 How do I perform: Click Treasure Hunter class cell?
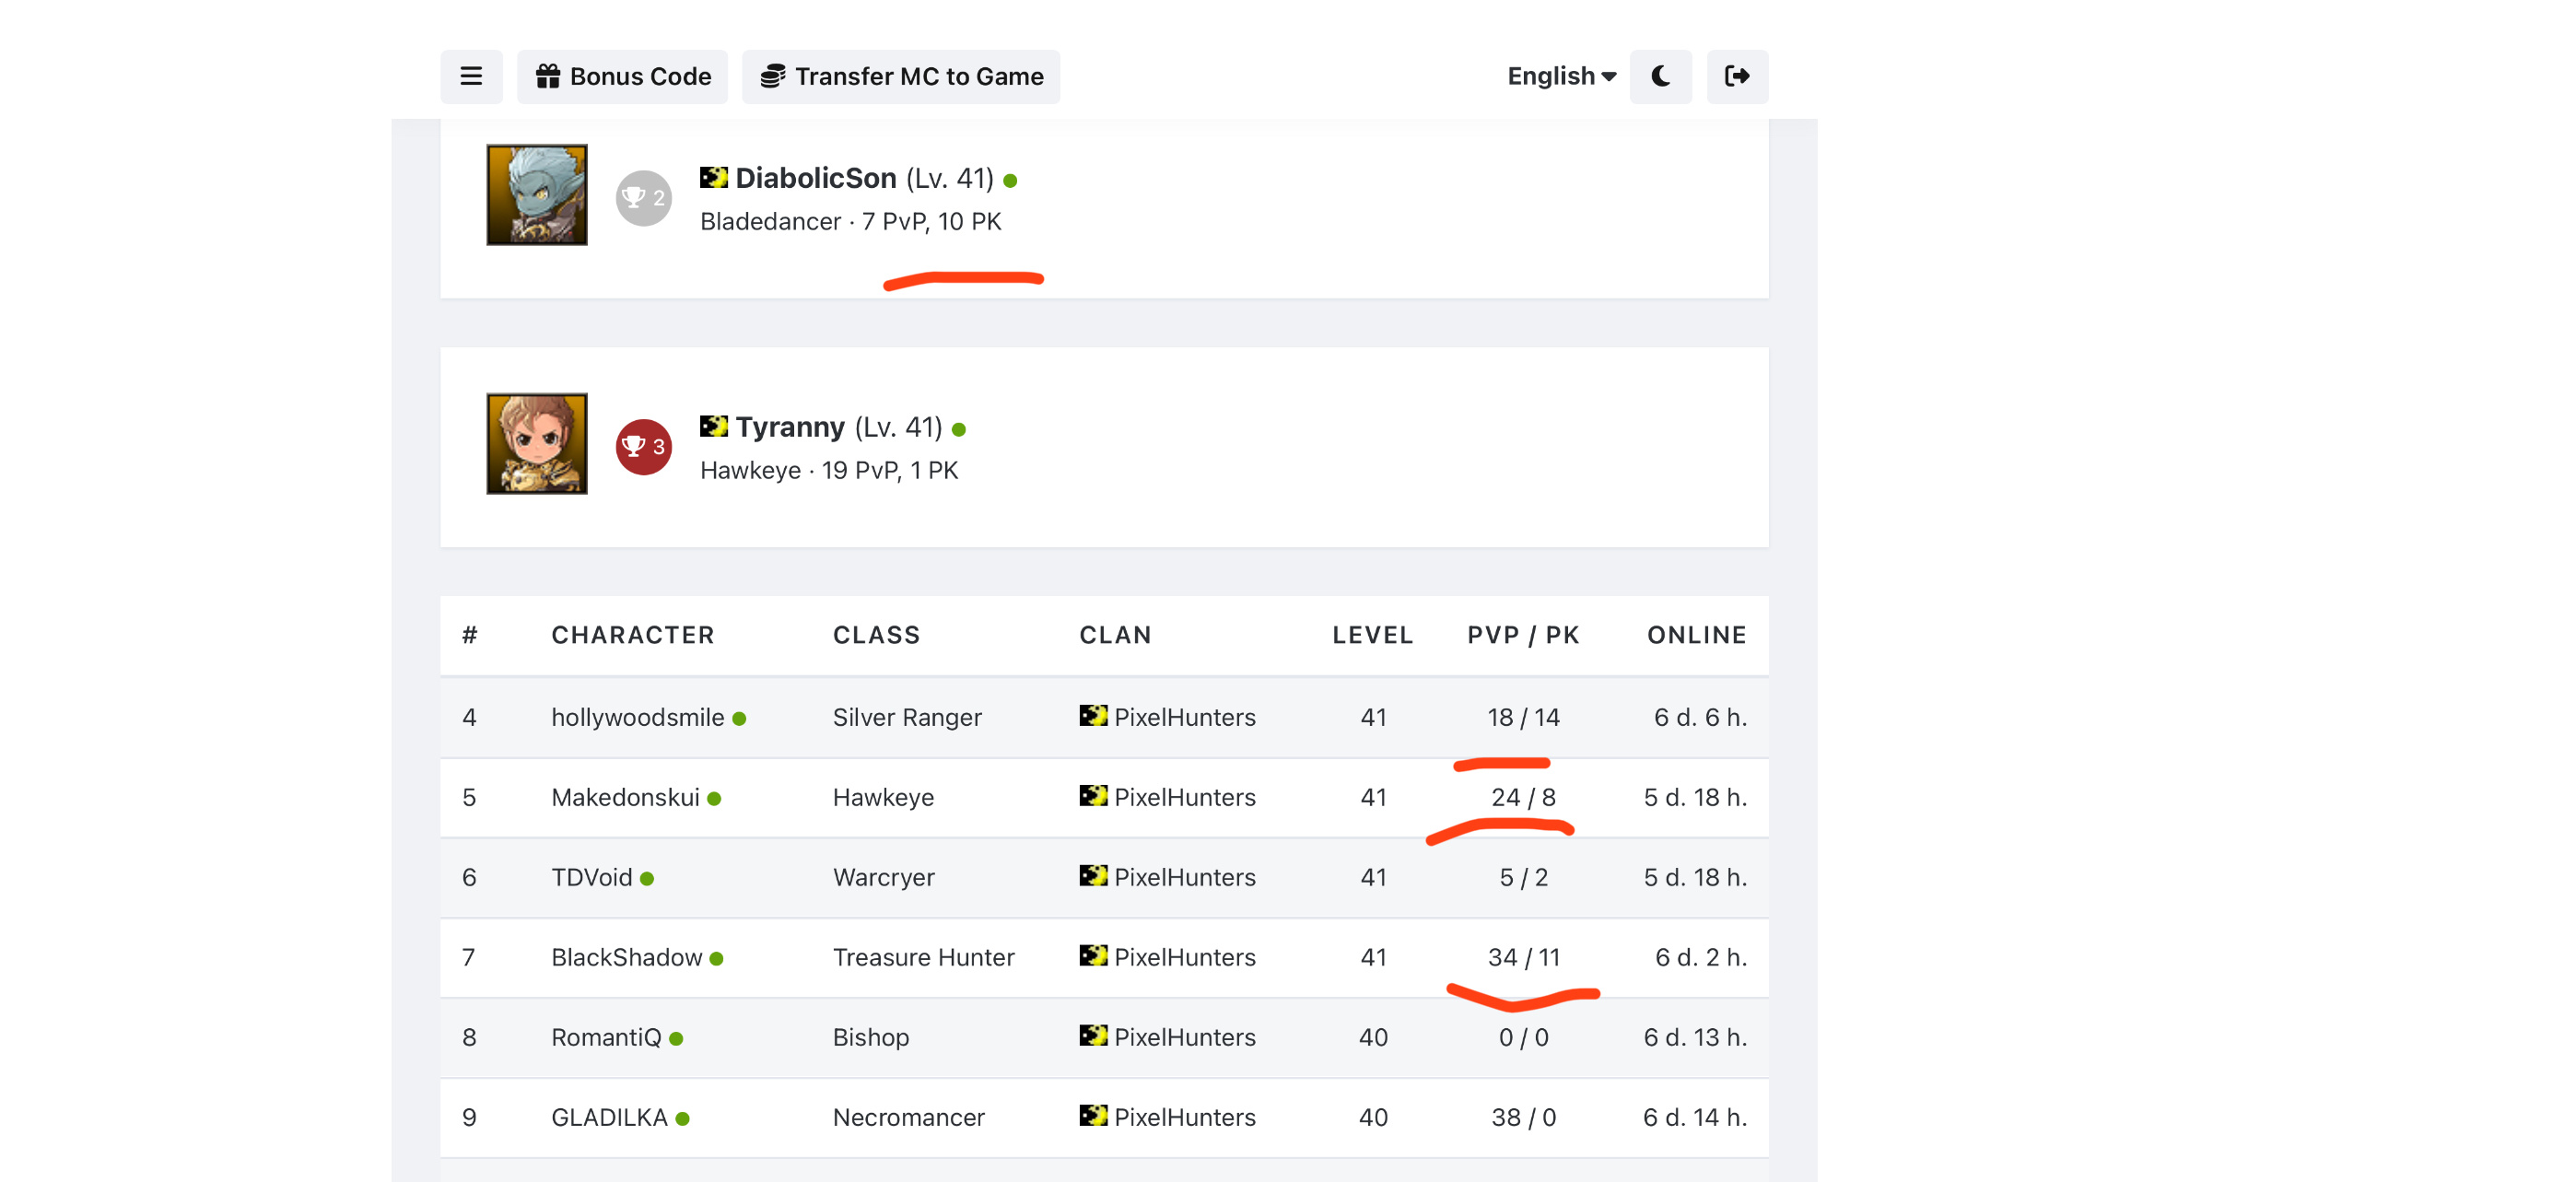tap(923, 957)
